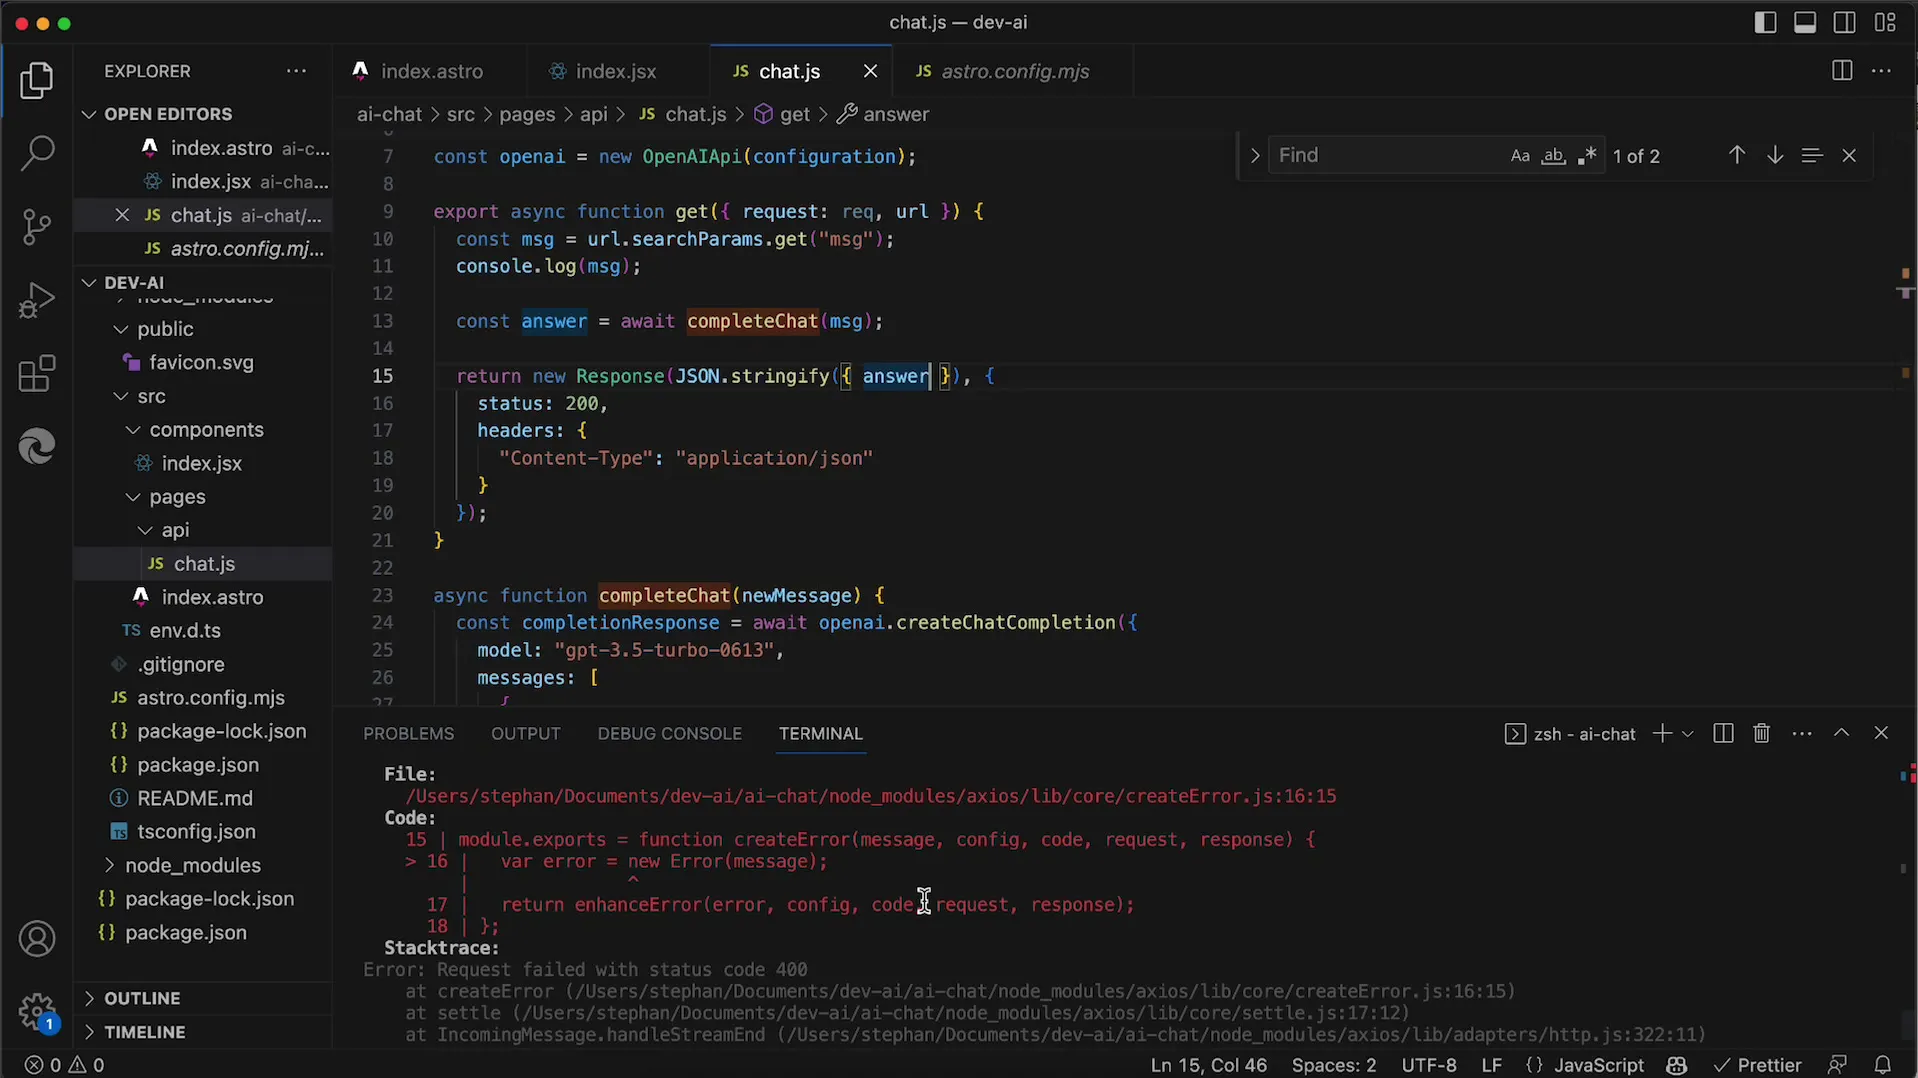Go to previous find match
1918x1078 pixels.
(1737, 155)
